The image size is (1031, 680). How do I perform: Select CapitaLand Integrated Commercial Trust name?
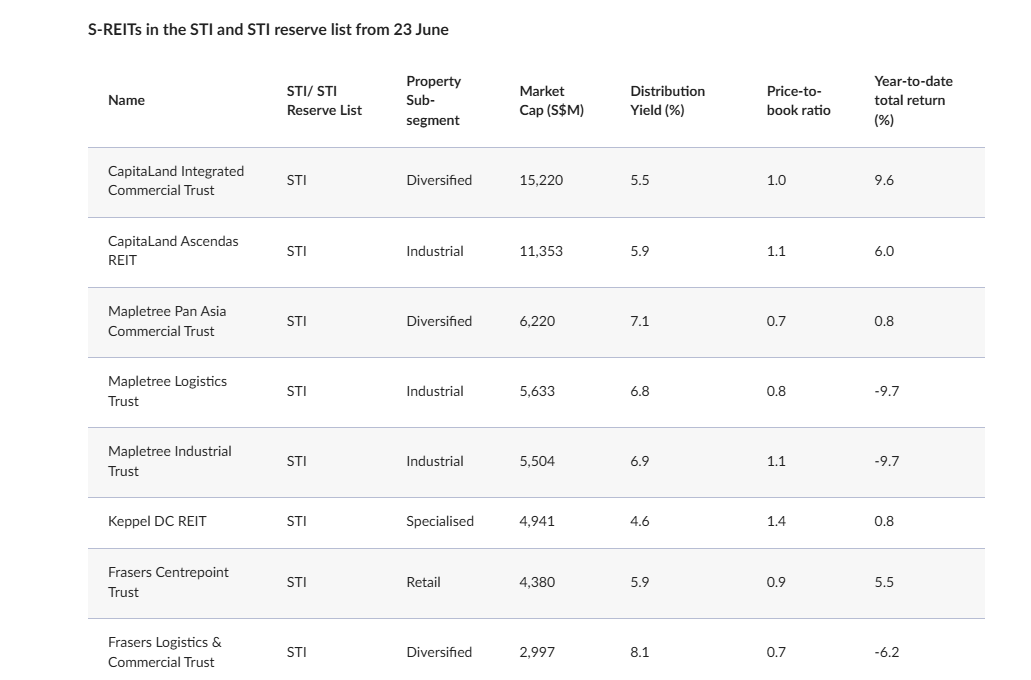point(176,181)
